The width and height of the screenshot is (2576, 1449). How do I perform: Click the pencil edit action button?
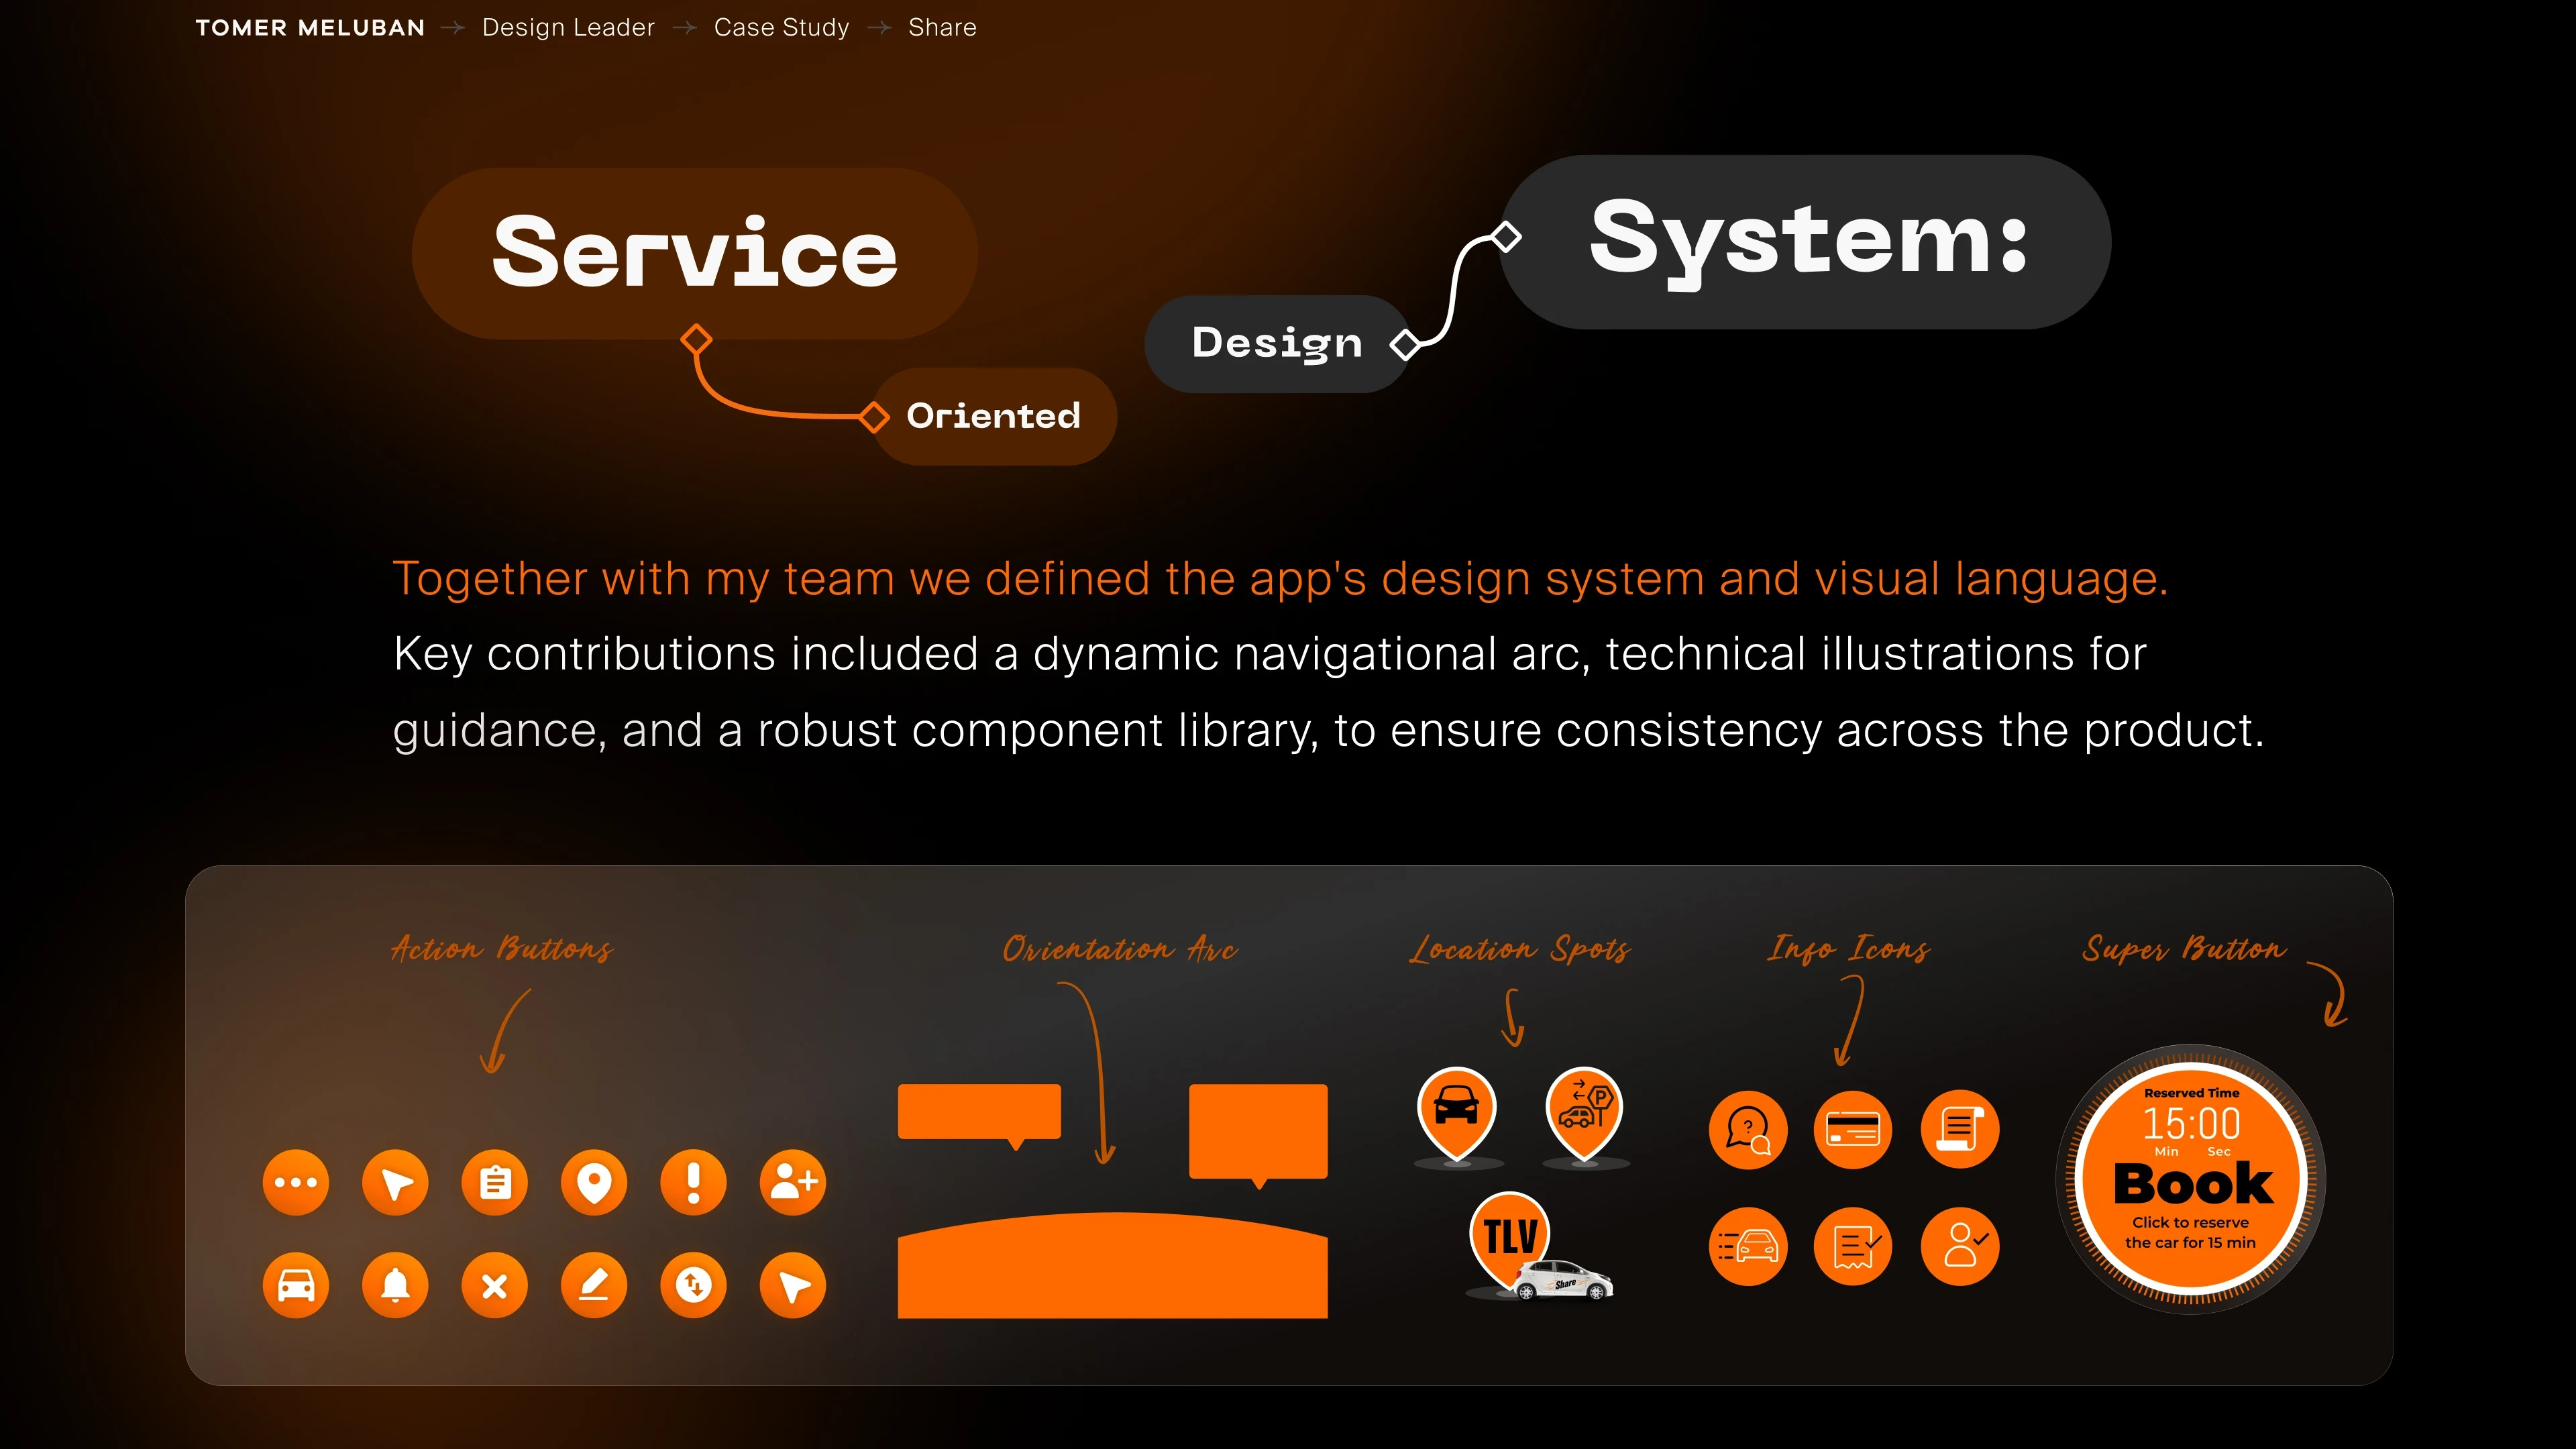[594, 1285]
